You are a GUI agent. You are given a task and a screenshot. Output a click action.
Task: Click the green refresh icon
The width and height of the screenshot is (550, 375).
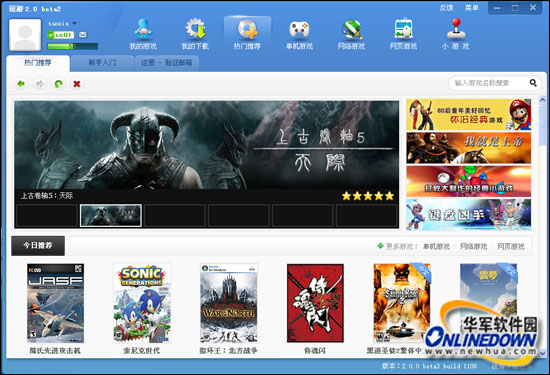click(x=59, y=83)
